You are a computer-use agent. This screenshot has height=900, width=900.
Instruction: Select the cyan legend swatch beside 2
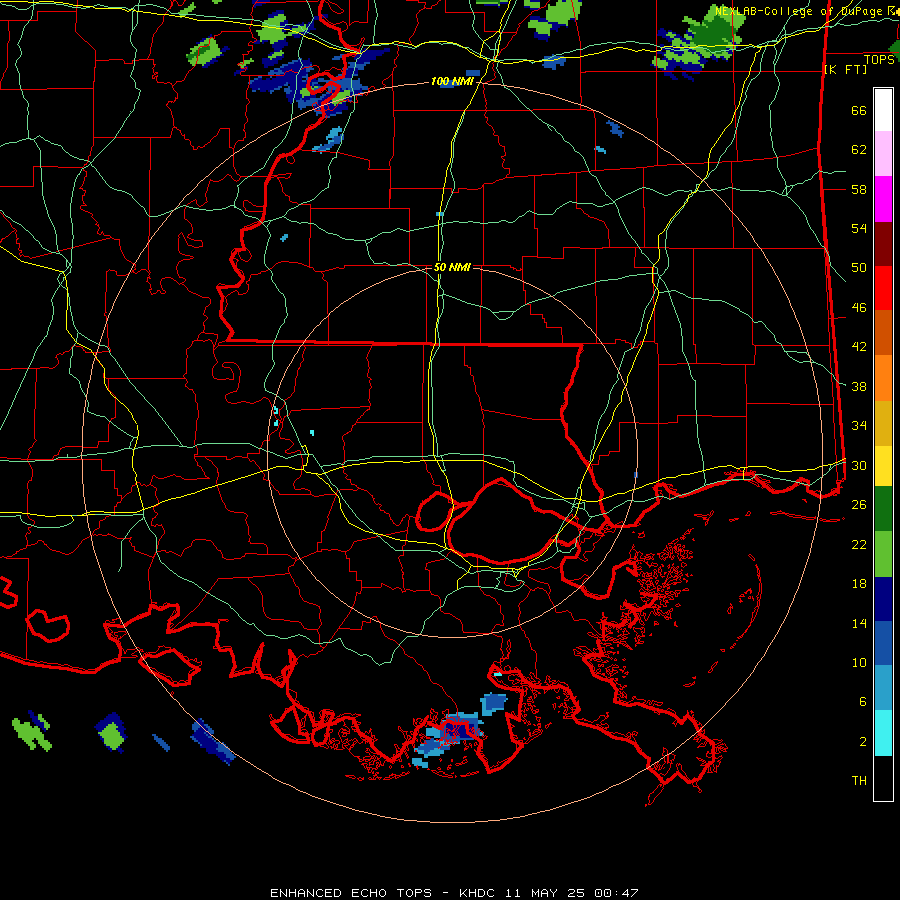tap(883, 733)
